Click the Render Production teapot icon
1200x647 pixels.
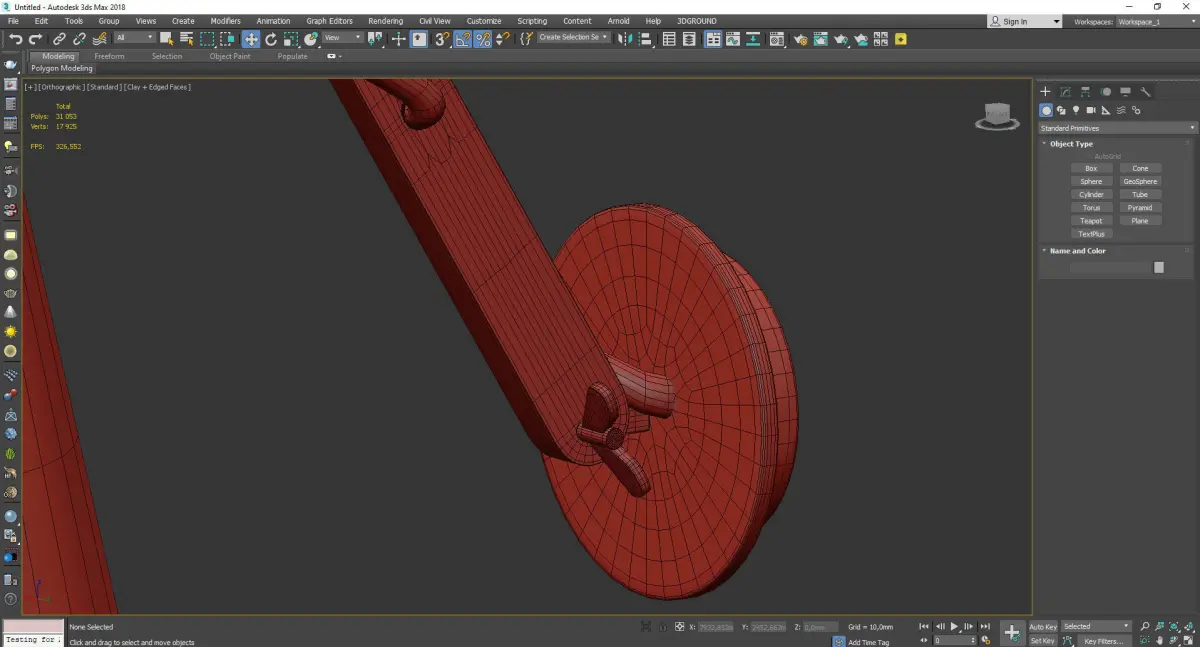coord(841,39)
